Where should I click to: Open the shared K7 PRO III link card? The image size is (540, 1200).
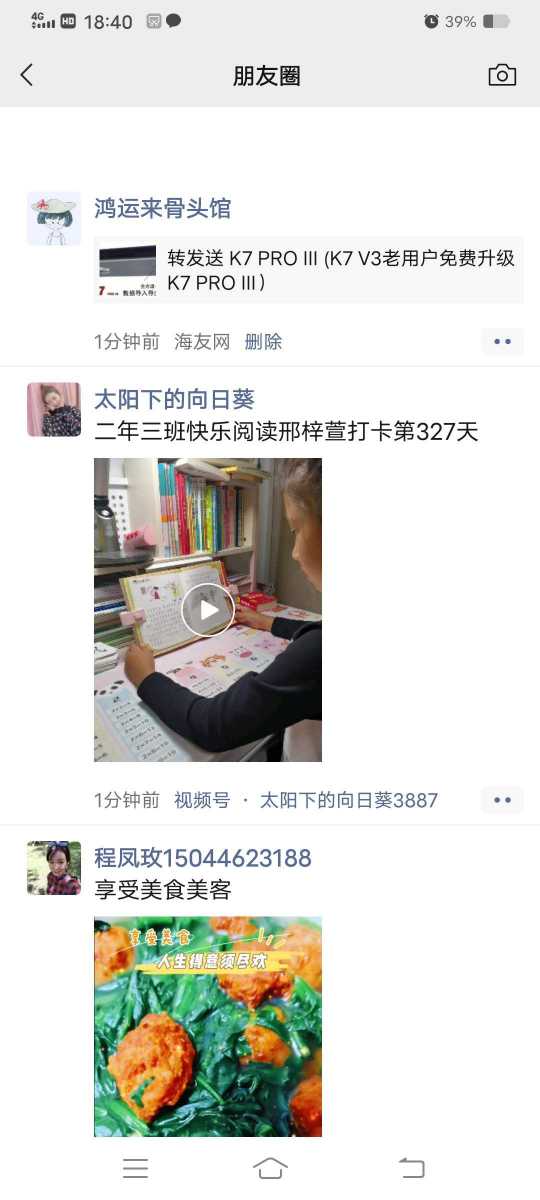click(309, 270)
